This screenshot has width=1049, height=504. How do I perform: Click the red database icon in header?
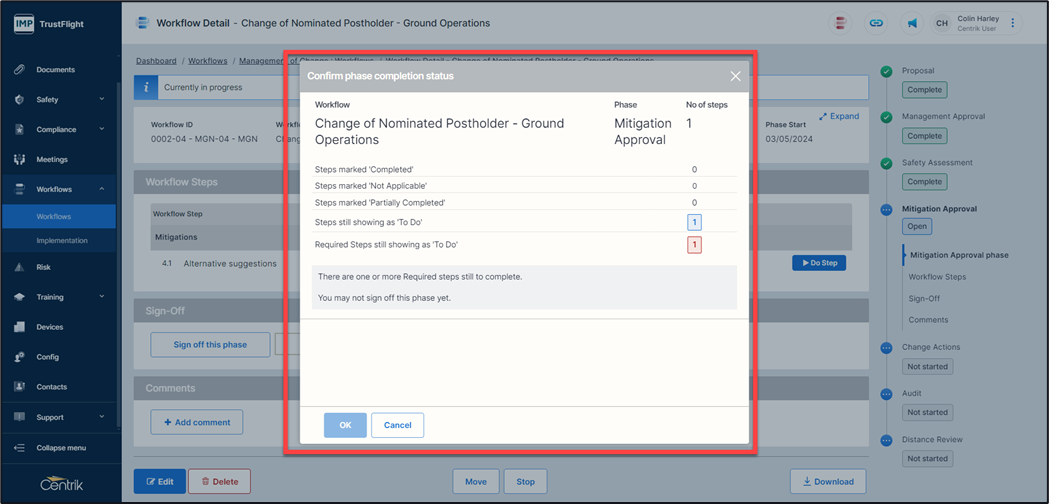coord(840,23)
